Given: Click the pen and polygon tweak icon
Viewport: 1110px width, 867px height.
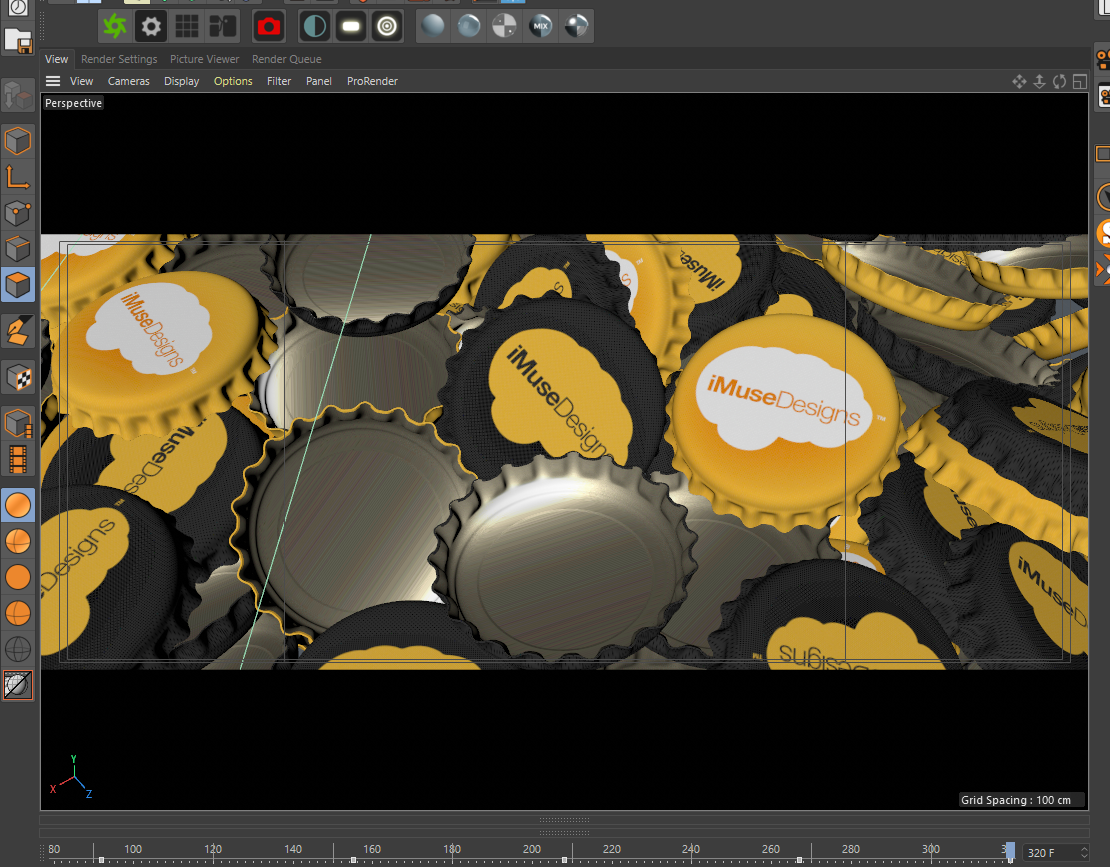Looking at the screenshot, I should point(18,331).
